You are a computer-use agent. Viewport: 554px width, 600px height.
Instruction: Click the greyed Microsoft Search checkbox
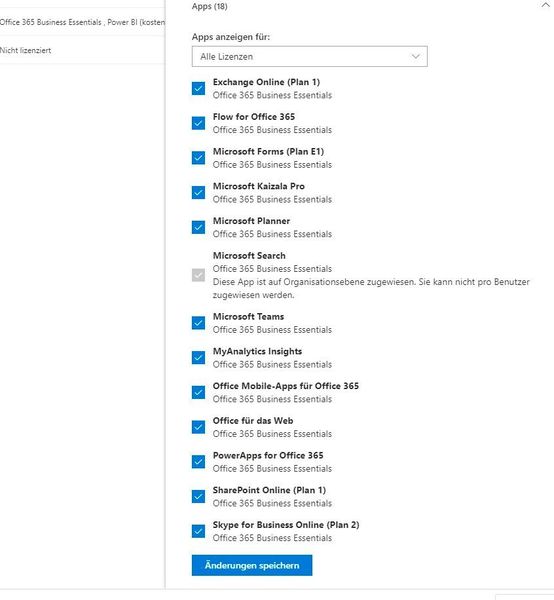(x=198, y=275)
